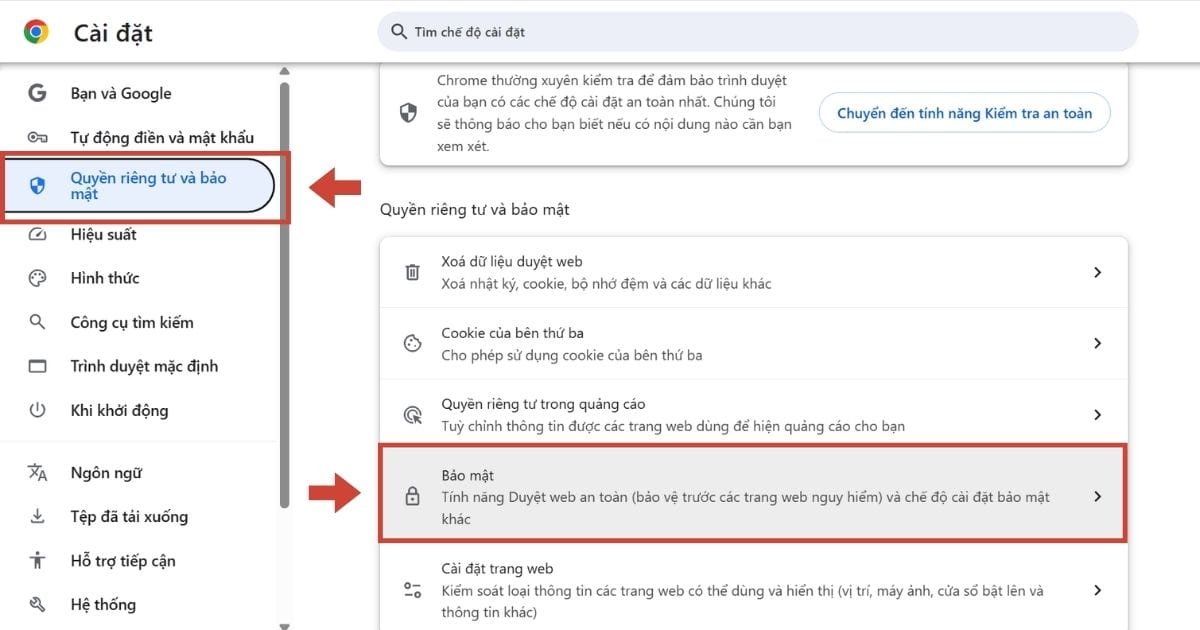Go to Hiệu suất settings page
The height and width of the screenshot is (630, 1200).
click(x=103, y=235)
